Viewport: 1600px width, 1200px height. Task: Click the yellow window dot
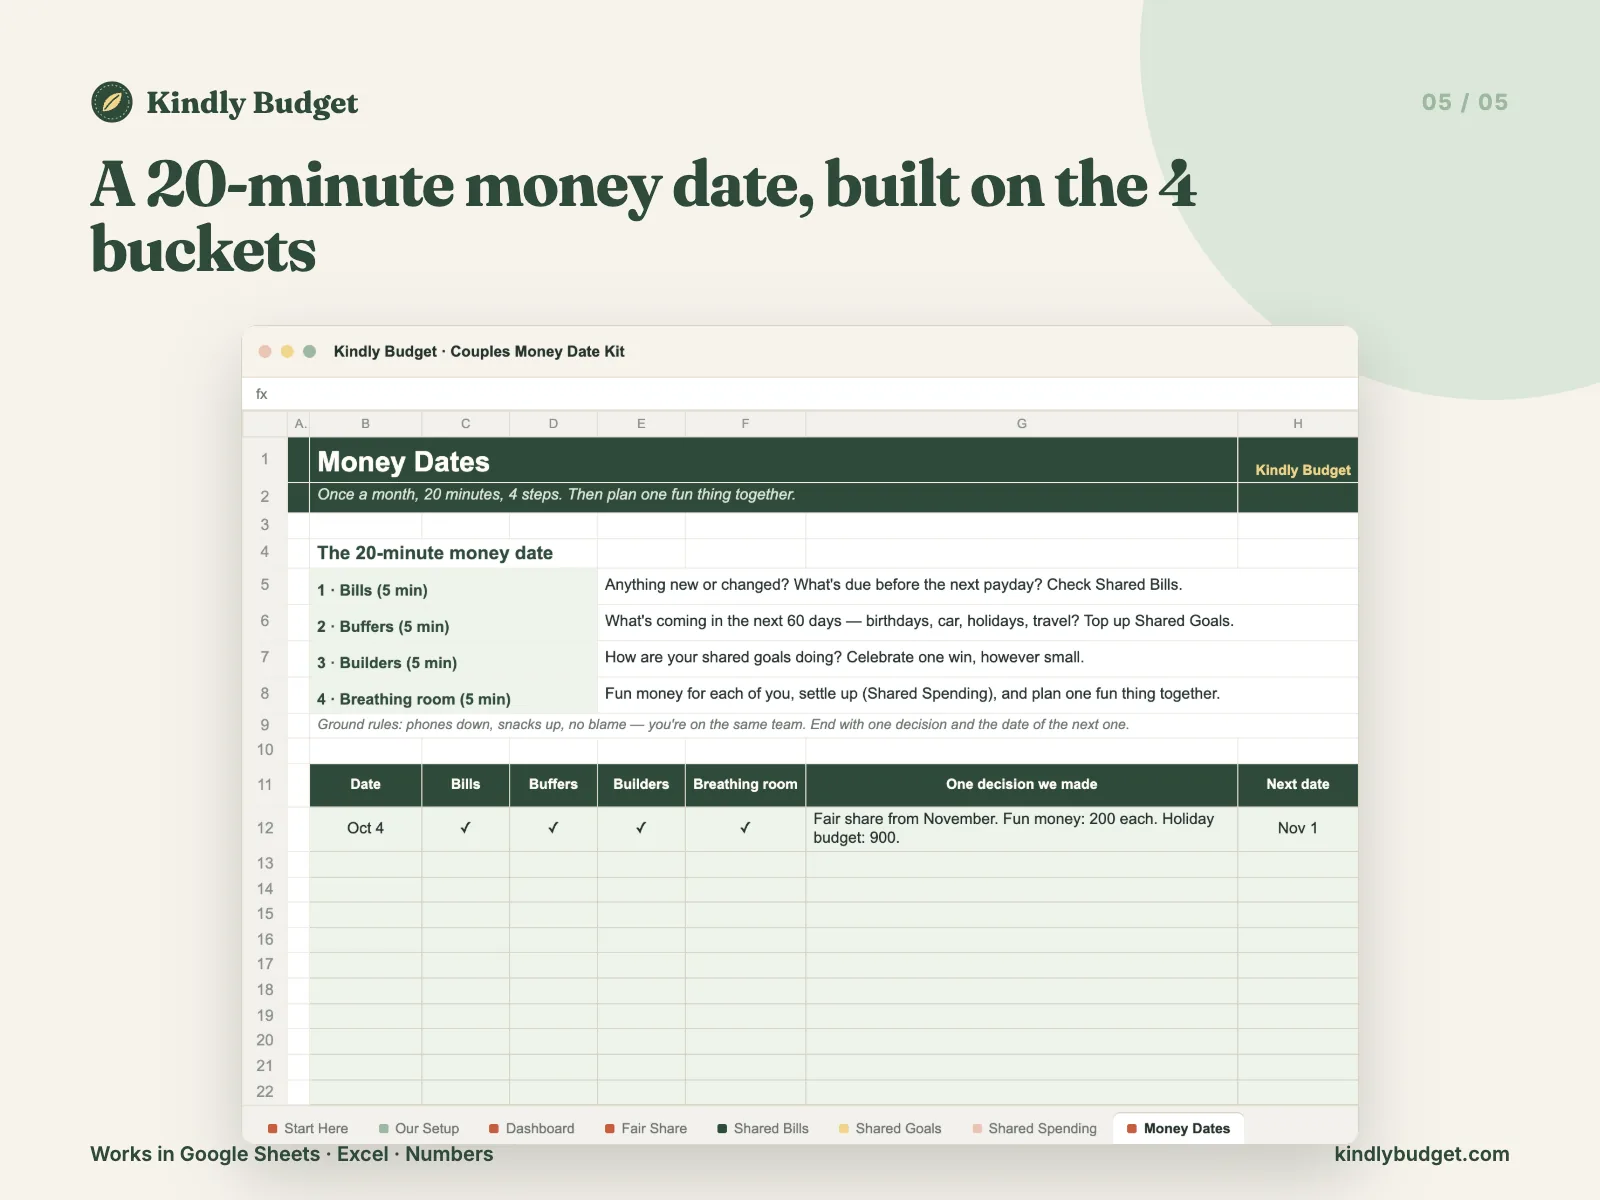pyautogui.click(x=287, y=351)
